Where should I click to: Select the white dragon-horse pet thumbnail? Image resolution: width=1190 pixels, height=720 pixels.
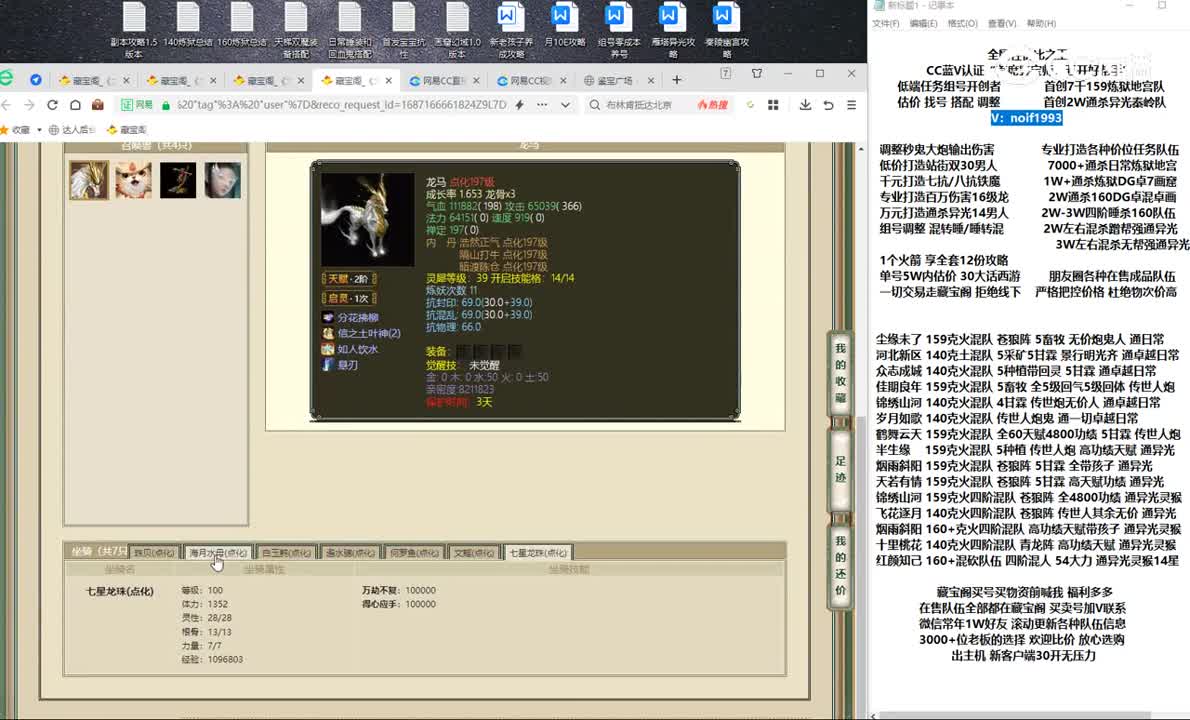(x=89, y=180)
